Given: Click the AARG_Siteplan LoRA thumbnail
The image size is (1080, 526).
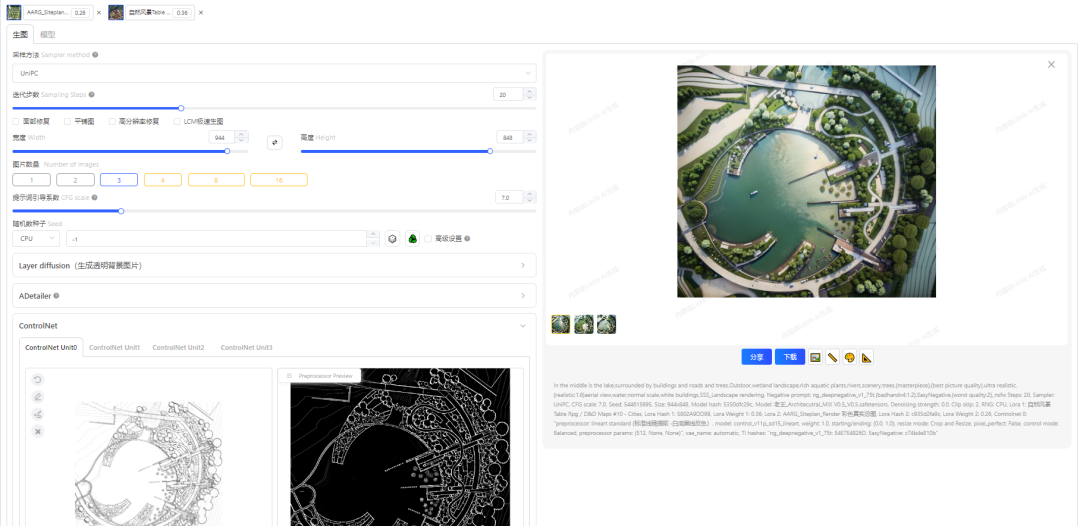Looking at the screenshot, I should click(14, 12).
